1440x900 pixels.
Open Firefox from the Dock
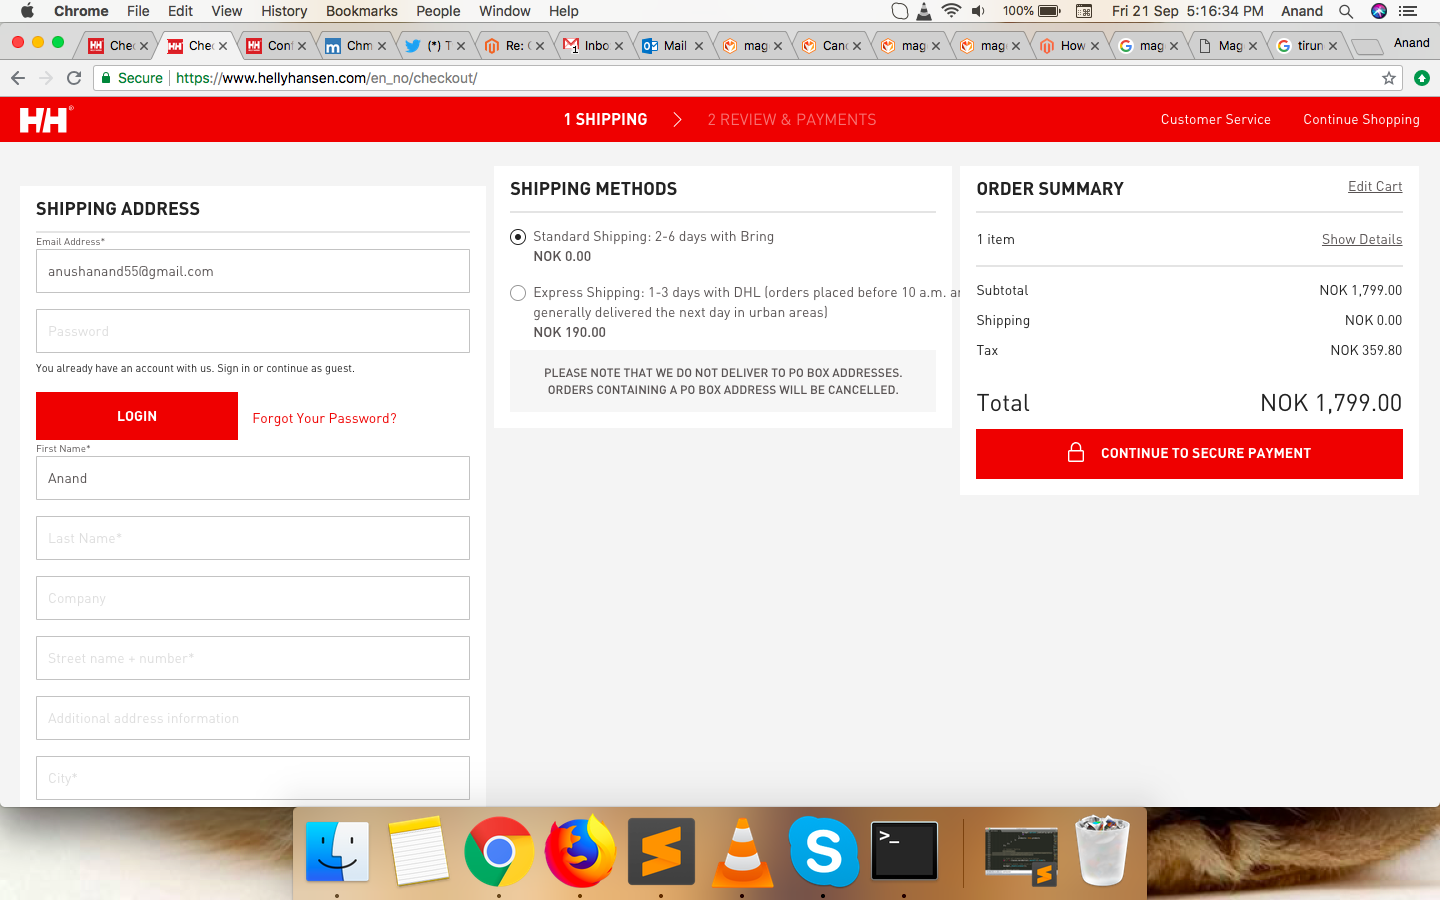[x=580, y=851]
